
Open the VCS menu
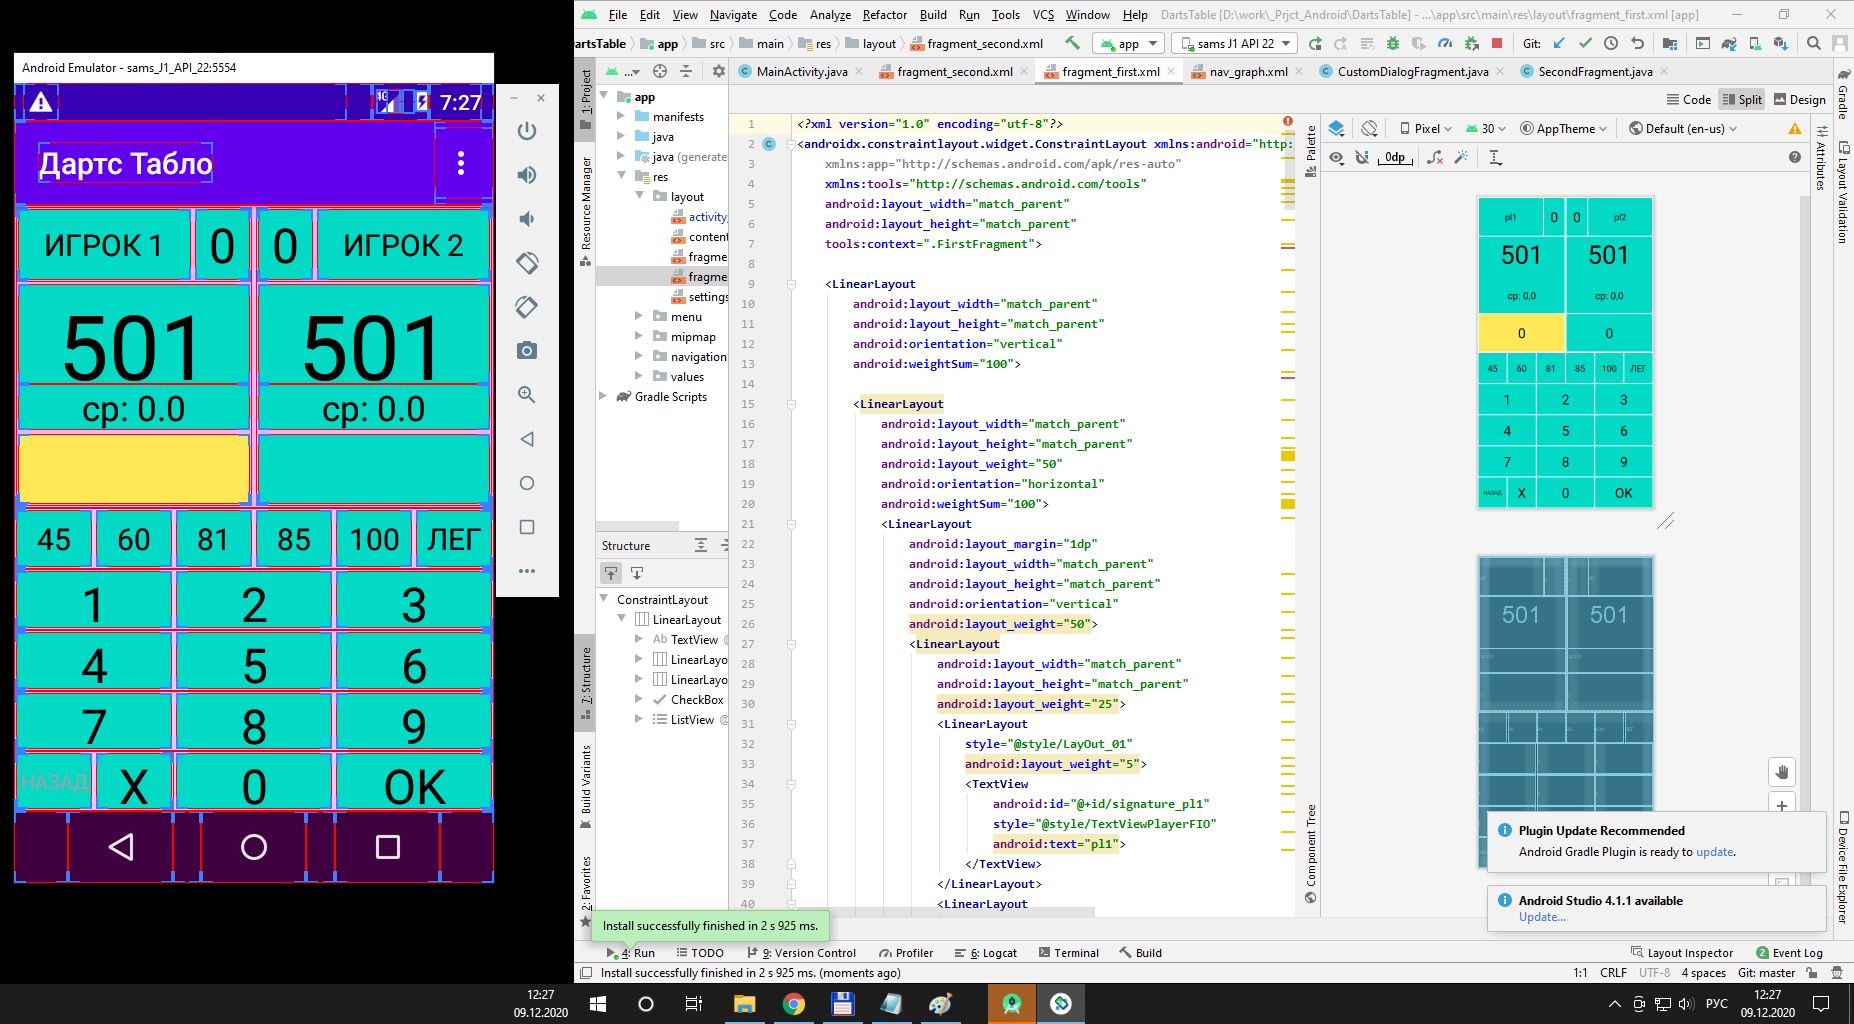tap(1043, 14)
